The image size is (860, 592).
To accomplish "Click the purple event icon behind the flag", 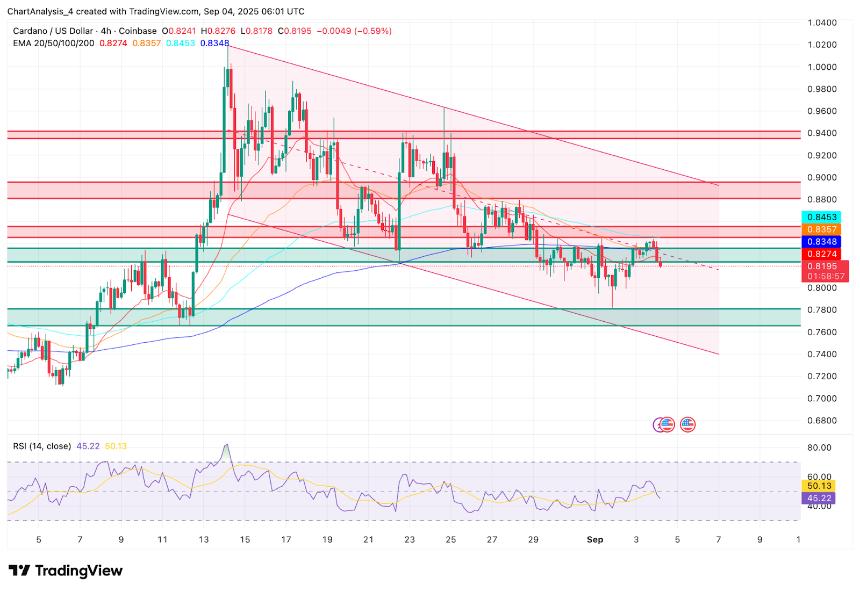I will tap(660, 425).
